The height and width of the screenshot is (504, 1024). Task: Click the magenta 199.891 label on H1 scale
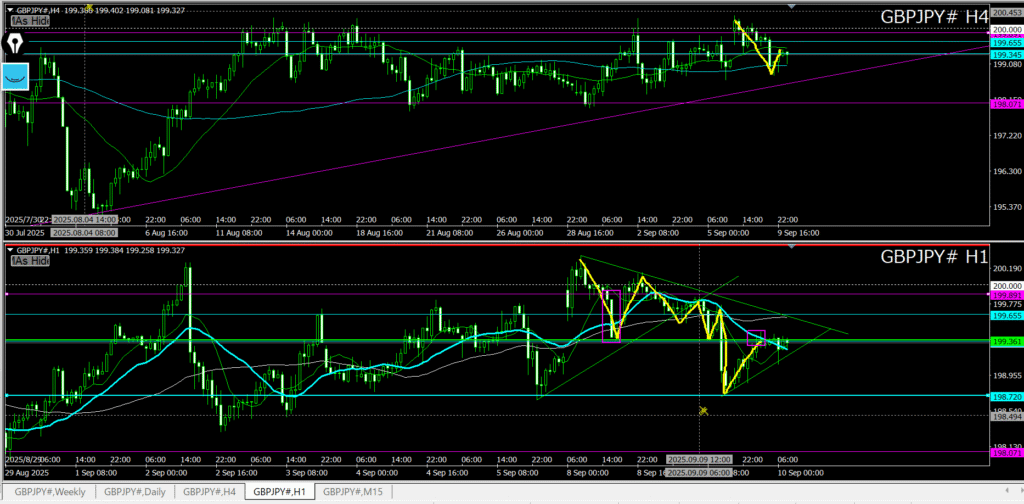tap(1006, 294)
